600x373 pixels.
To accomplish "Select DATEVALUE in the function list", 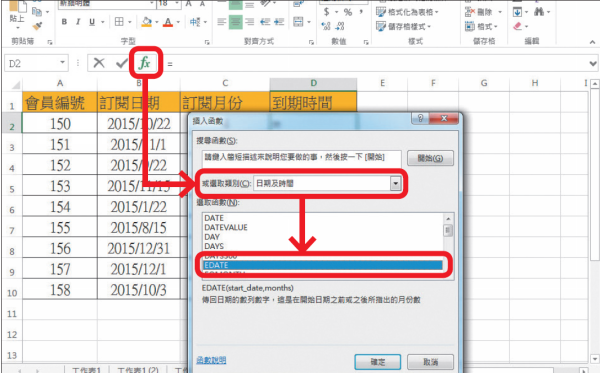I will pos(226,227).
